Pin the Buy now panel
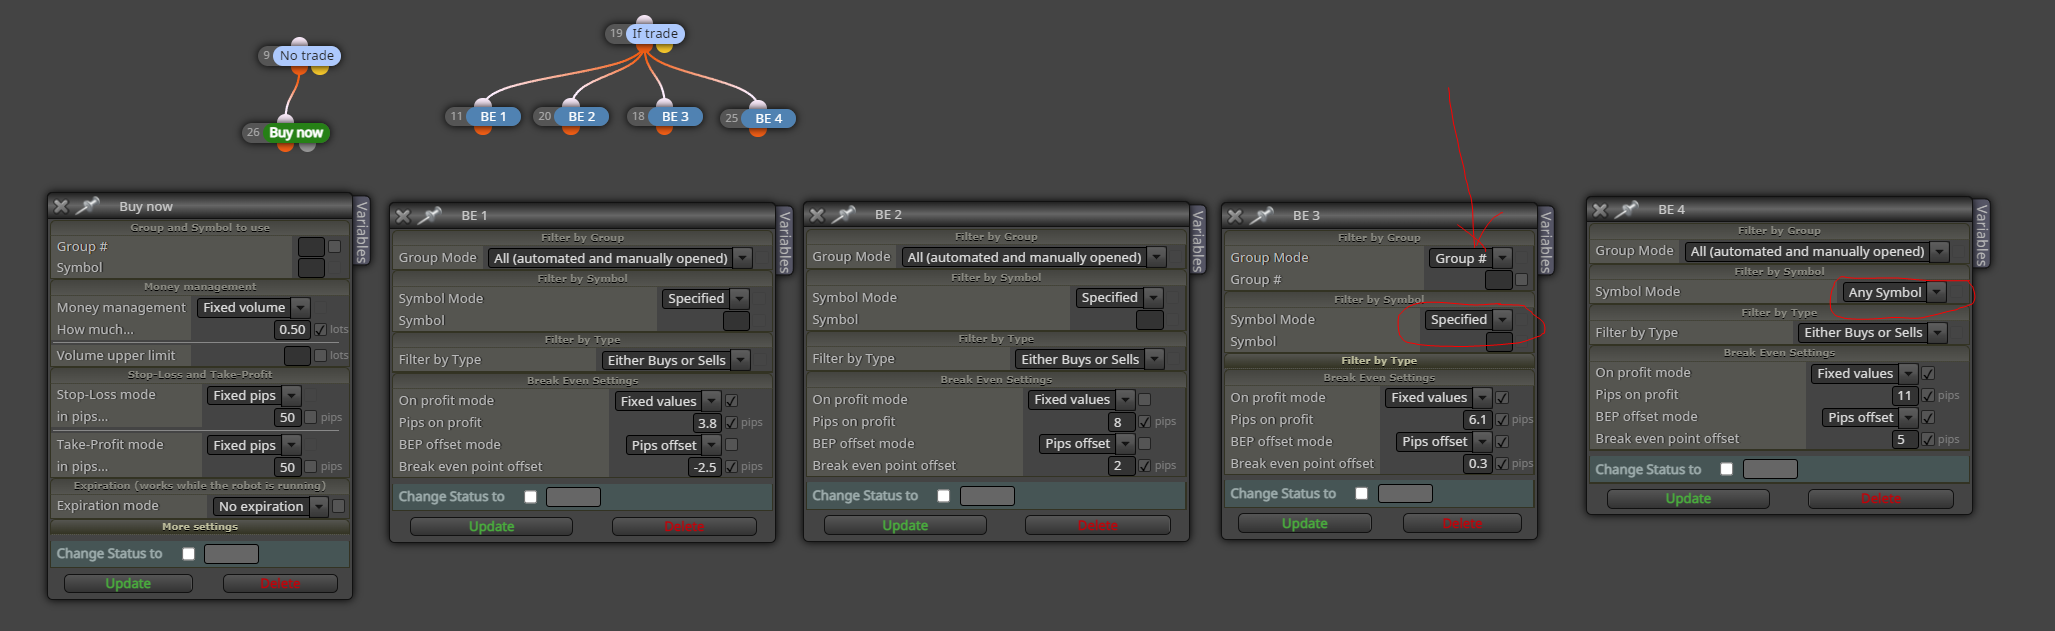 coord(88,205)
